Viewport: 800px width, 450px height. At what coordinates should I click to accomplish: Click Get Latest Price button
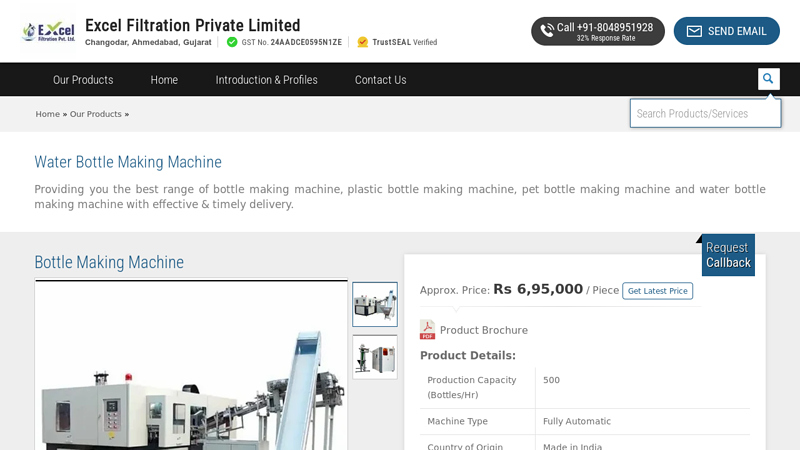click(x=658, y=291)
